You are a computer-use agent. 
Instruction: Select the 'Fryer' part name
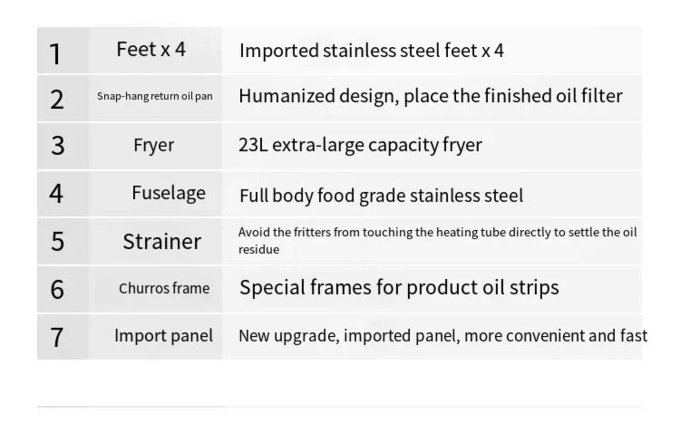click(154, 145)
